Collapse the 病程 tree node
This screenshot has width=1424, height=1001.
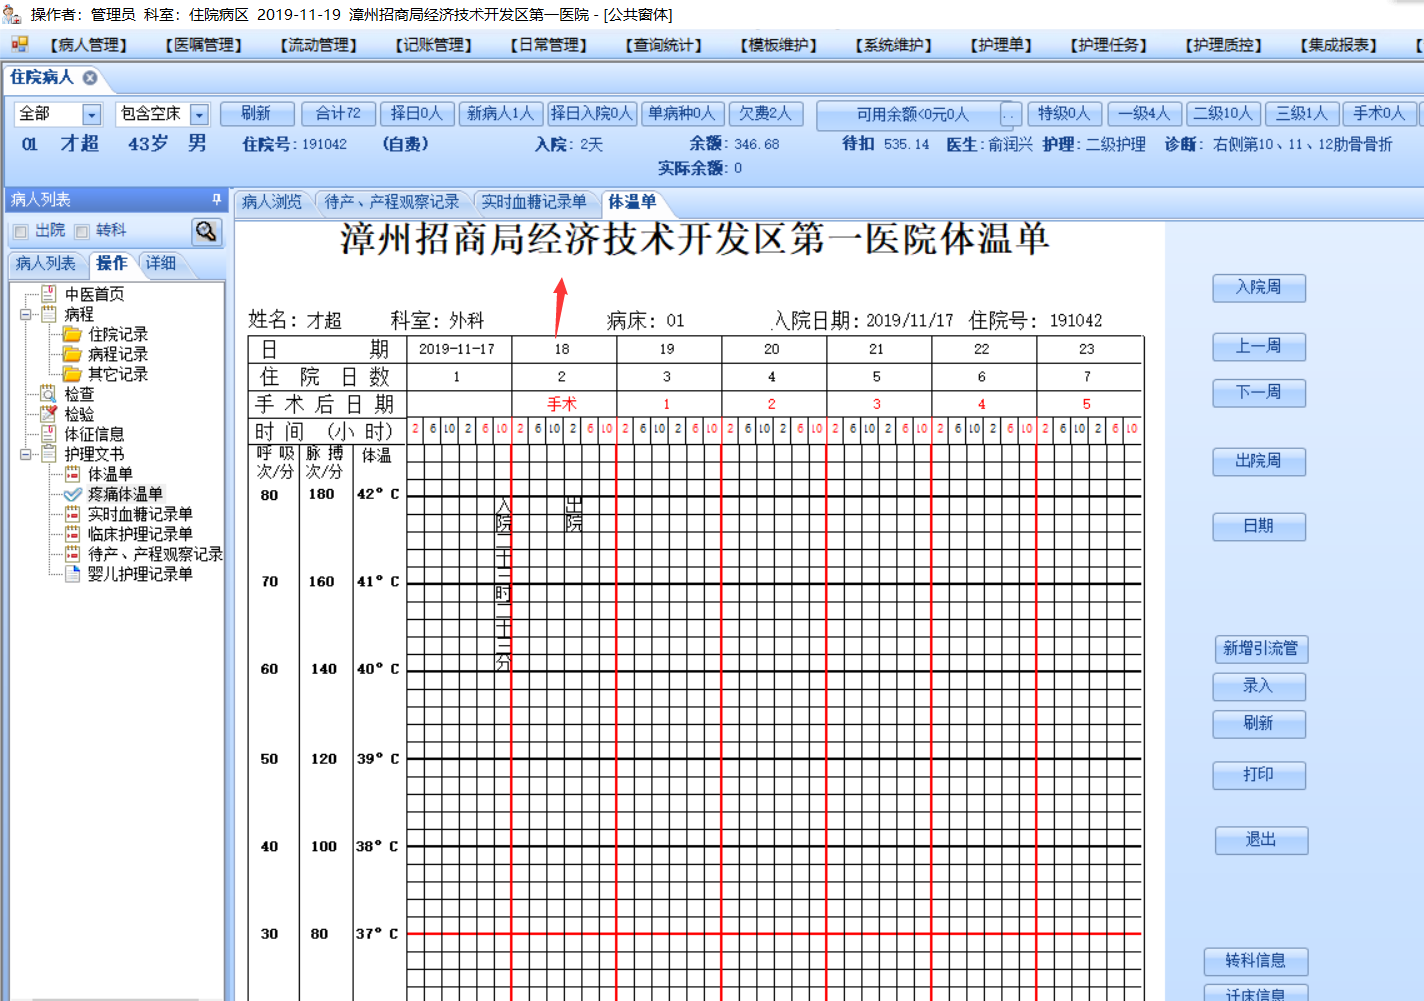pos(25,314)
